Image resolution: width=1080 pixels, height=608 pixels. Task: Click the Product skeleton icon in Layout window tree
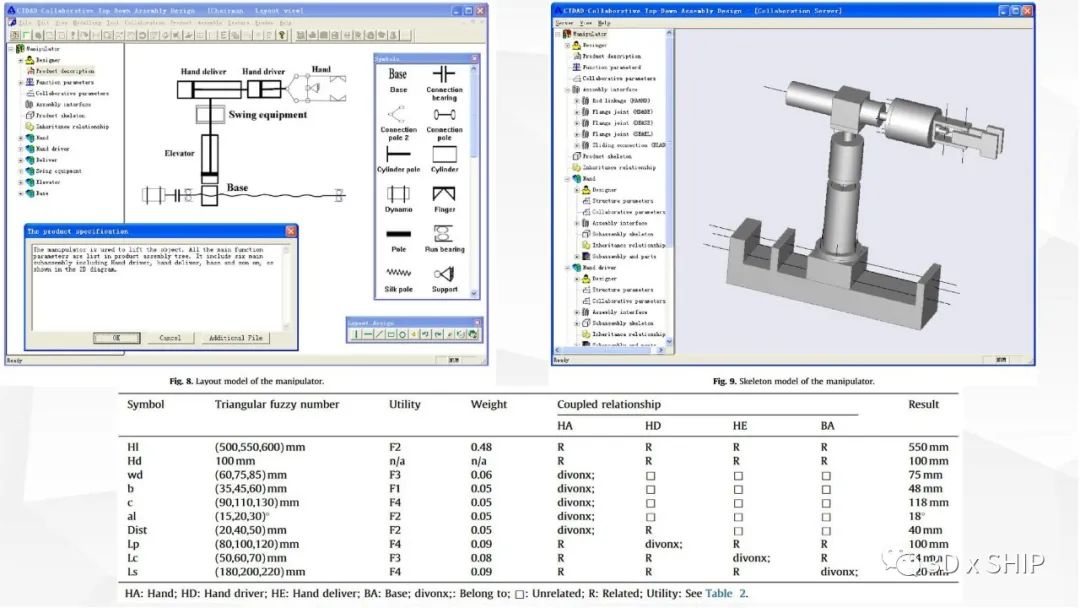click(x=30, y=116)
